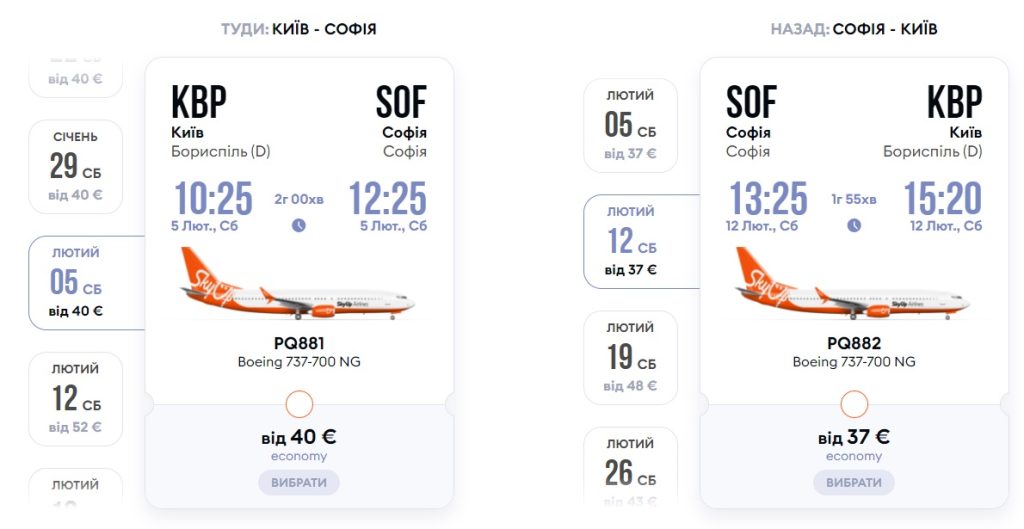Choose return date Лютий 05 from 37 €
1024x529 pixels.
(631, 125)
